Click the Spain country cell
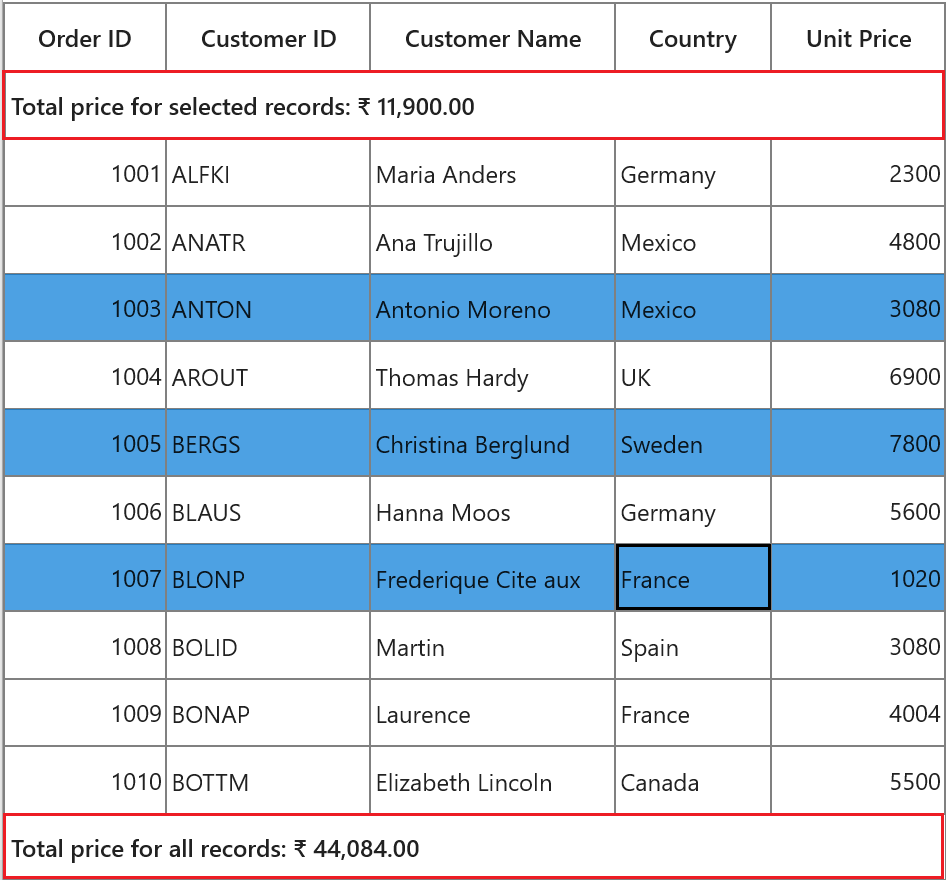This screenshot has width=946, height=880. coord(693,645)
